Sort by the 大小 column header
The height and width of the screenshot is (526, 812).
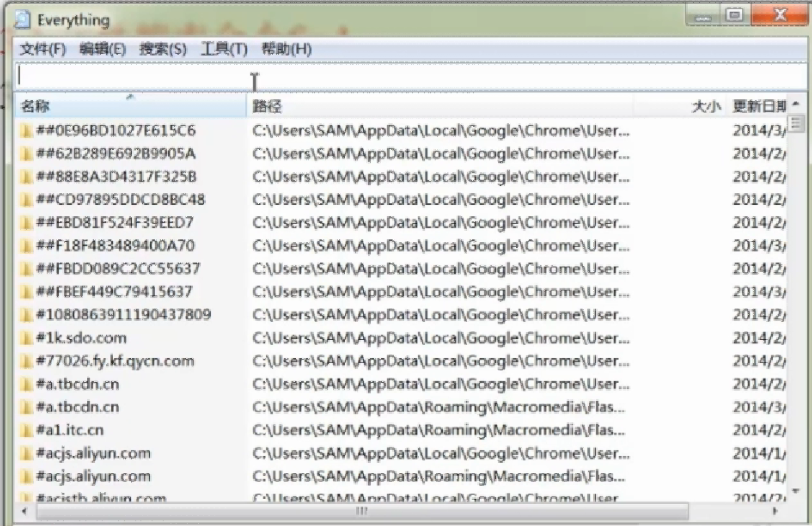point(680,106)
